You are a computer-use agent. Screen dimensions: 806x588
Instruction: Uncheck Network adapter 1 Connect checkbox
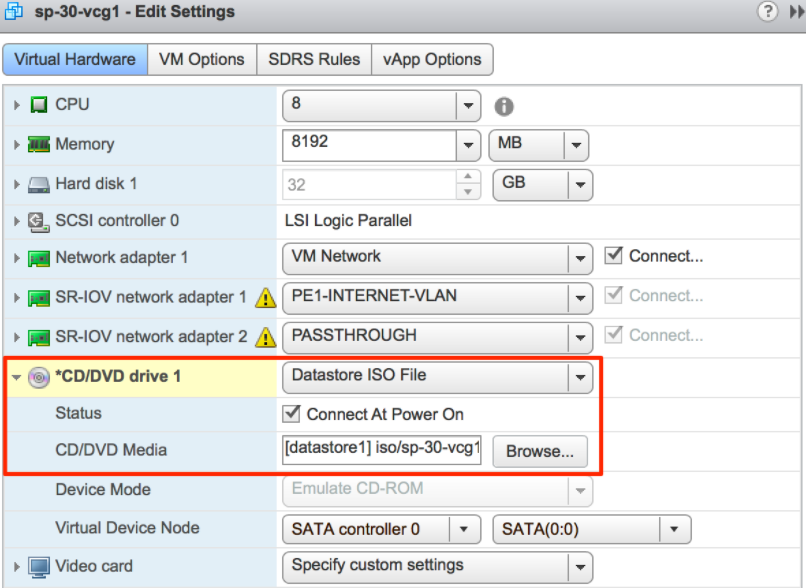coord(613,256)
